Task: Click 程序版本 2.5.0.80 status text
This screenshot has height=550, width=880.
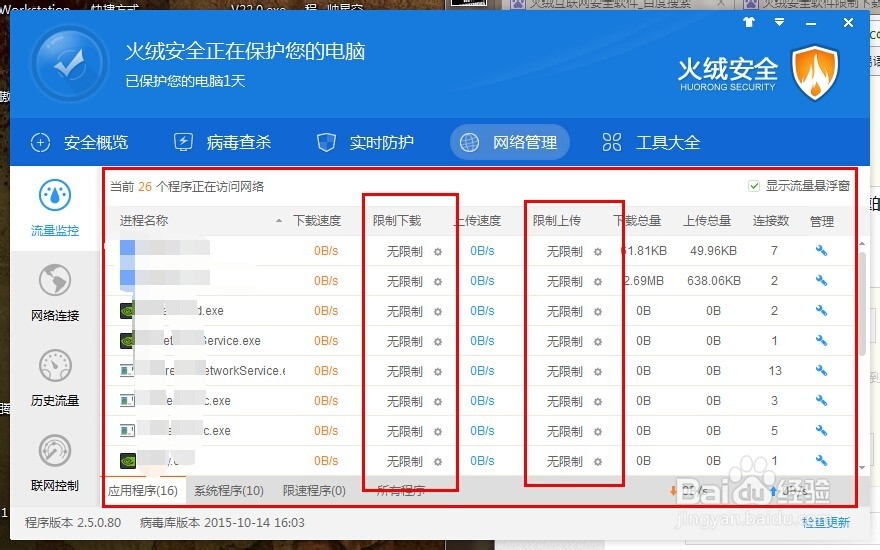Action: tap(73, 522)
